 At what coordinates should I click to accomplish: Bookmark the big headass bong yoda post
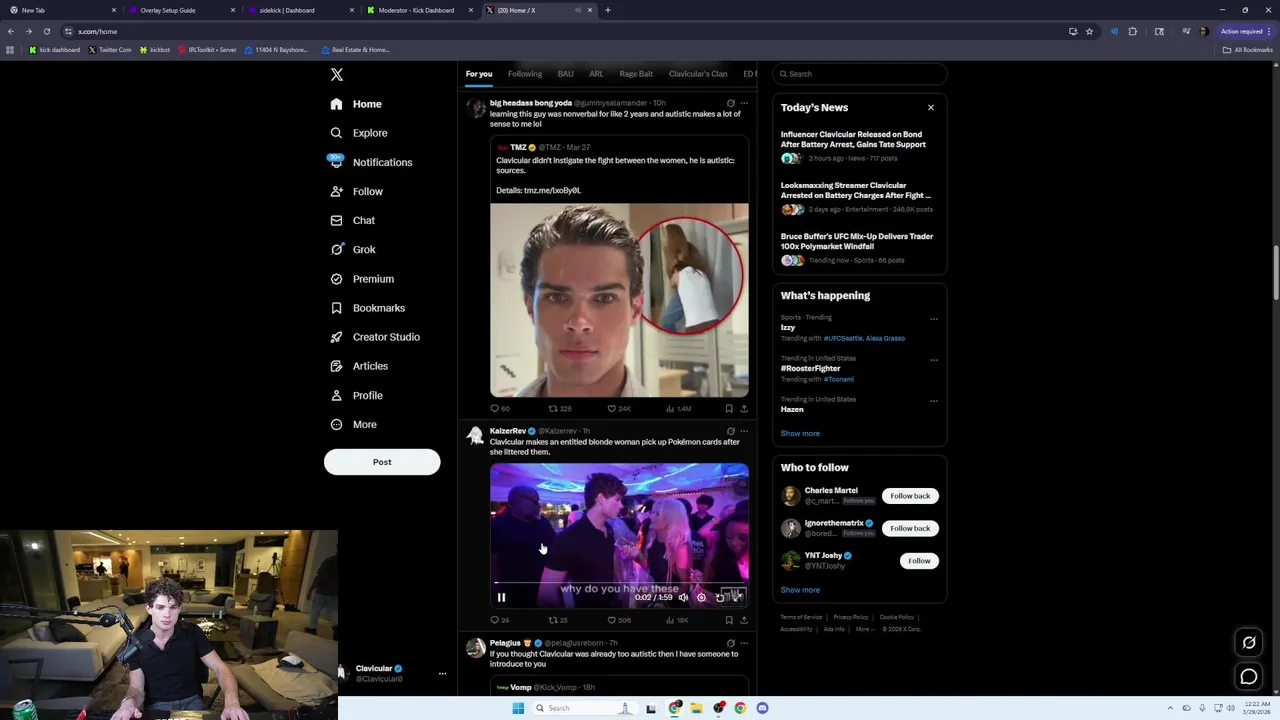point(729,408)
